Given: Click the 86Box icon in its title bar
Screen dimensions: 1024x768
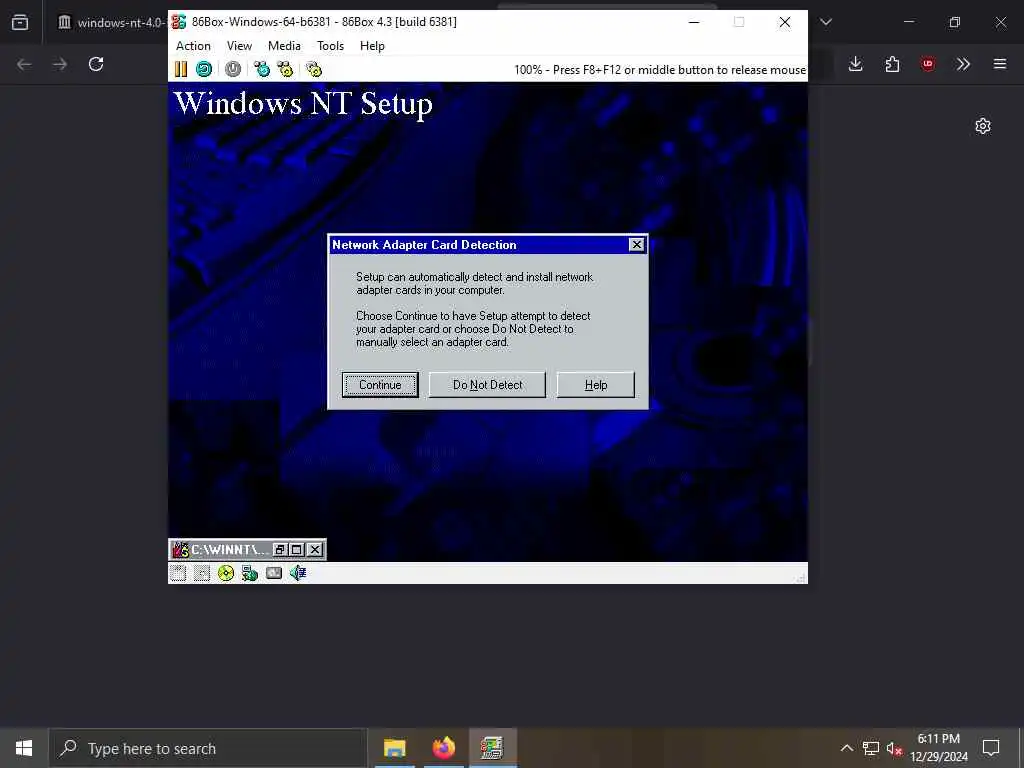Looking at the screenshot, I should 179,22.
